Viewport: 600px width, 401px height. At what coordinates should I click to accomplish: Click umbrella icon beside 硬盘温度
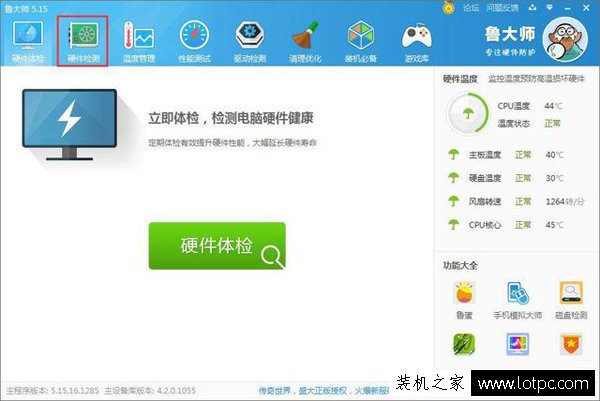453,178
